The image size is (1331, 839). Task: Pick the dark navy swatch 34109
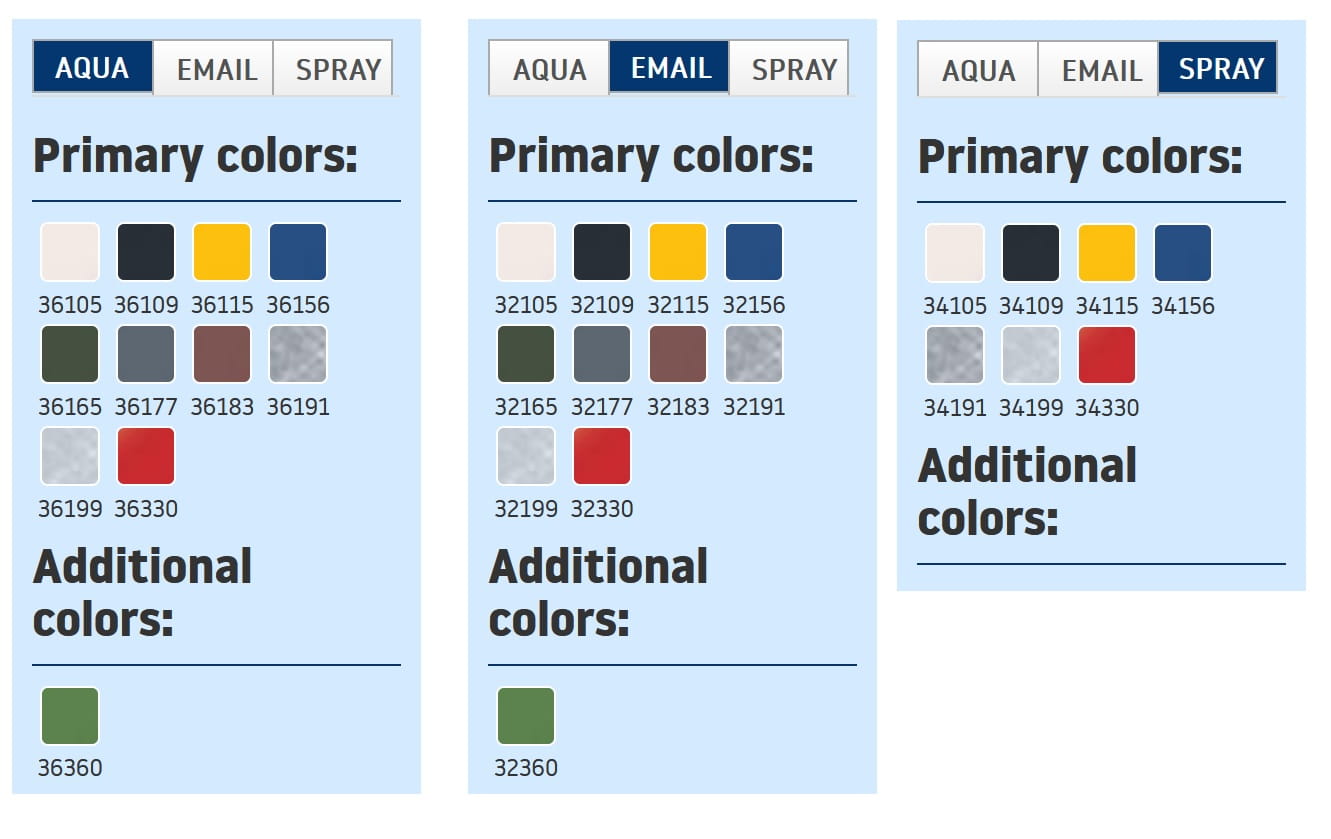point(1031,253)
